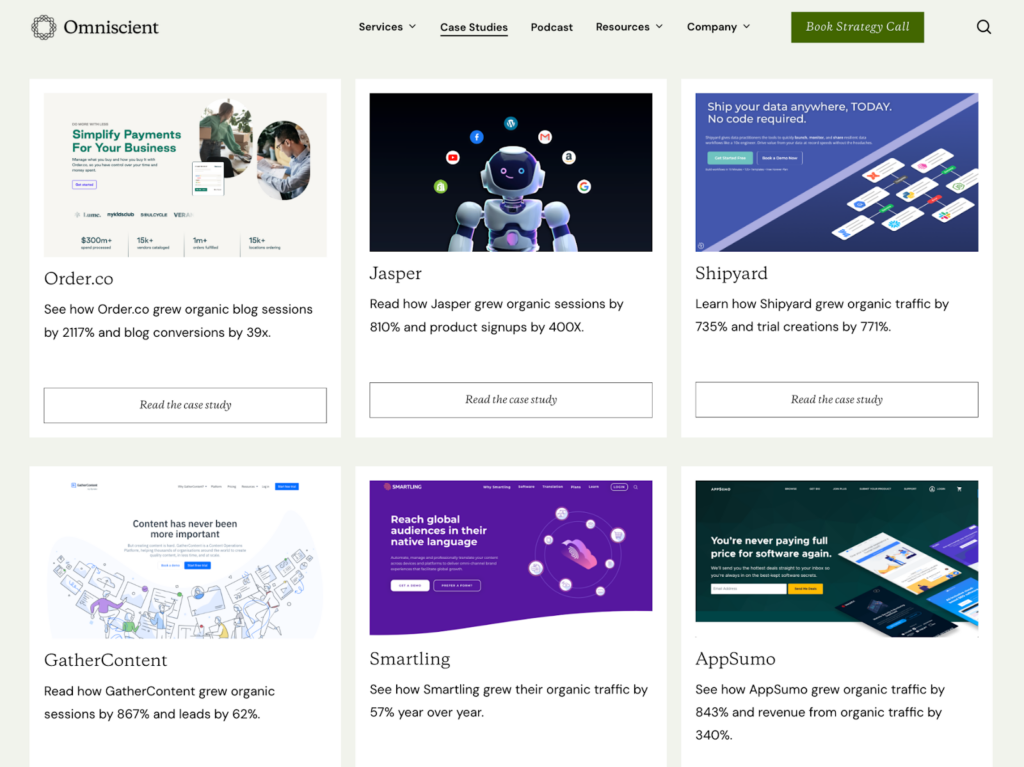Open the Order.co screenshot thumbnail
1024x767 pixels.
pyautogui.click(x=185, y=175)
